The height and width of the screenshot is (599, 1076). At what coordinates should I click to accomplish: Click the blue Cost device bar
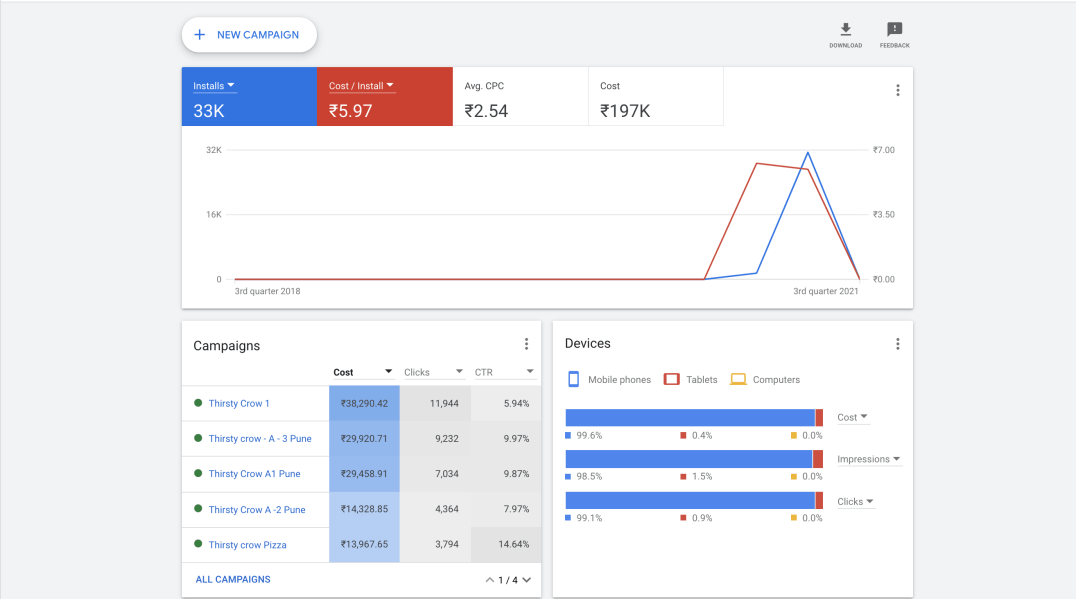tap(690, 417)
